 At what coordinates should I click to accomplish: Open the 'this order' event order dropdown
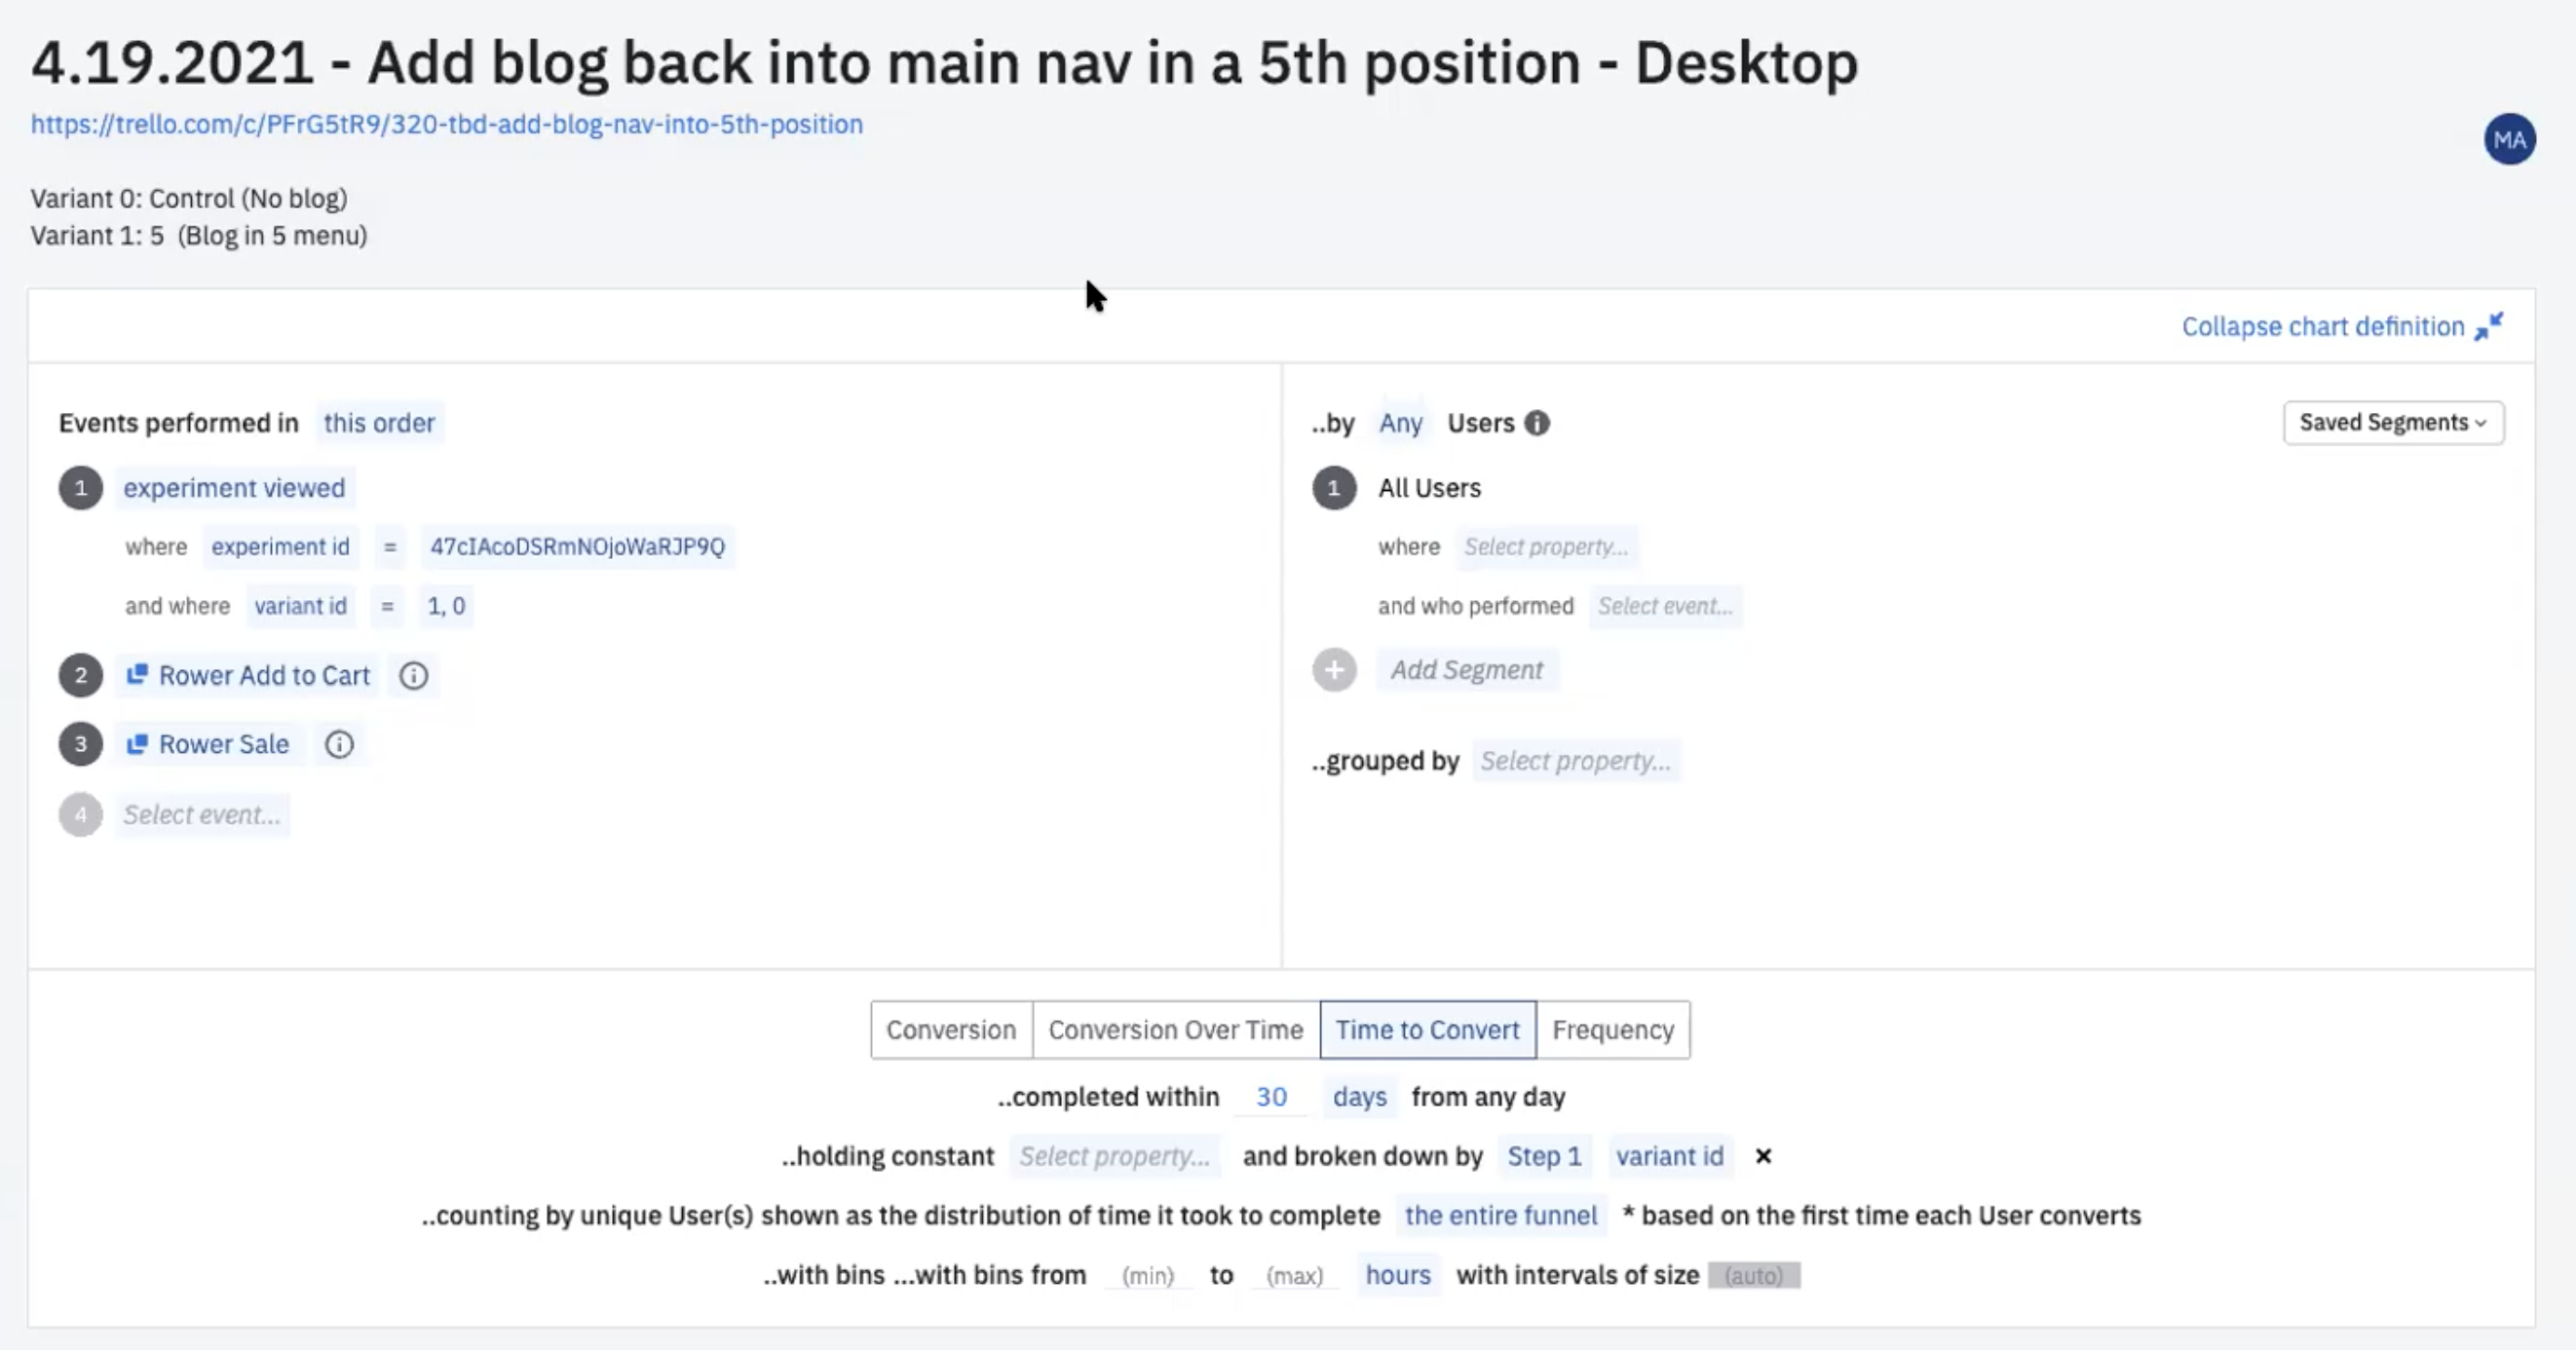(x=379, y=424)
